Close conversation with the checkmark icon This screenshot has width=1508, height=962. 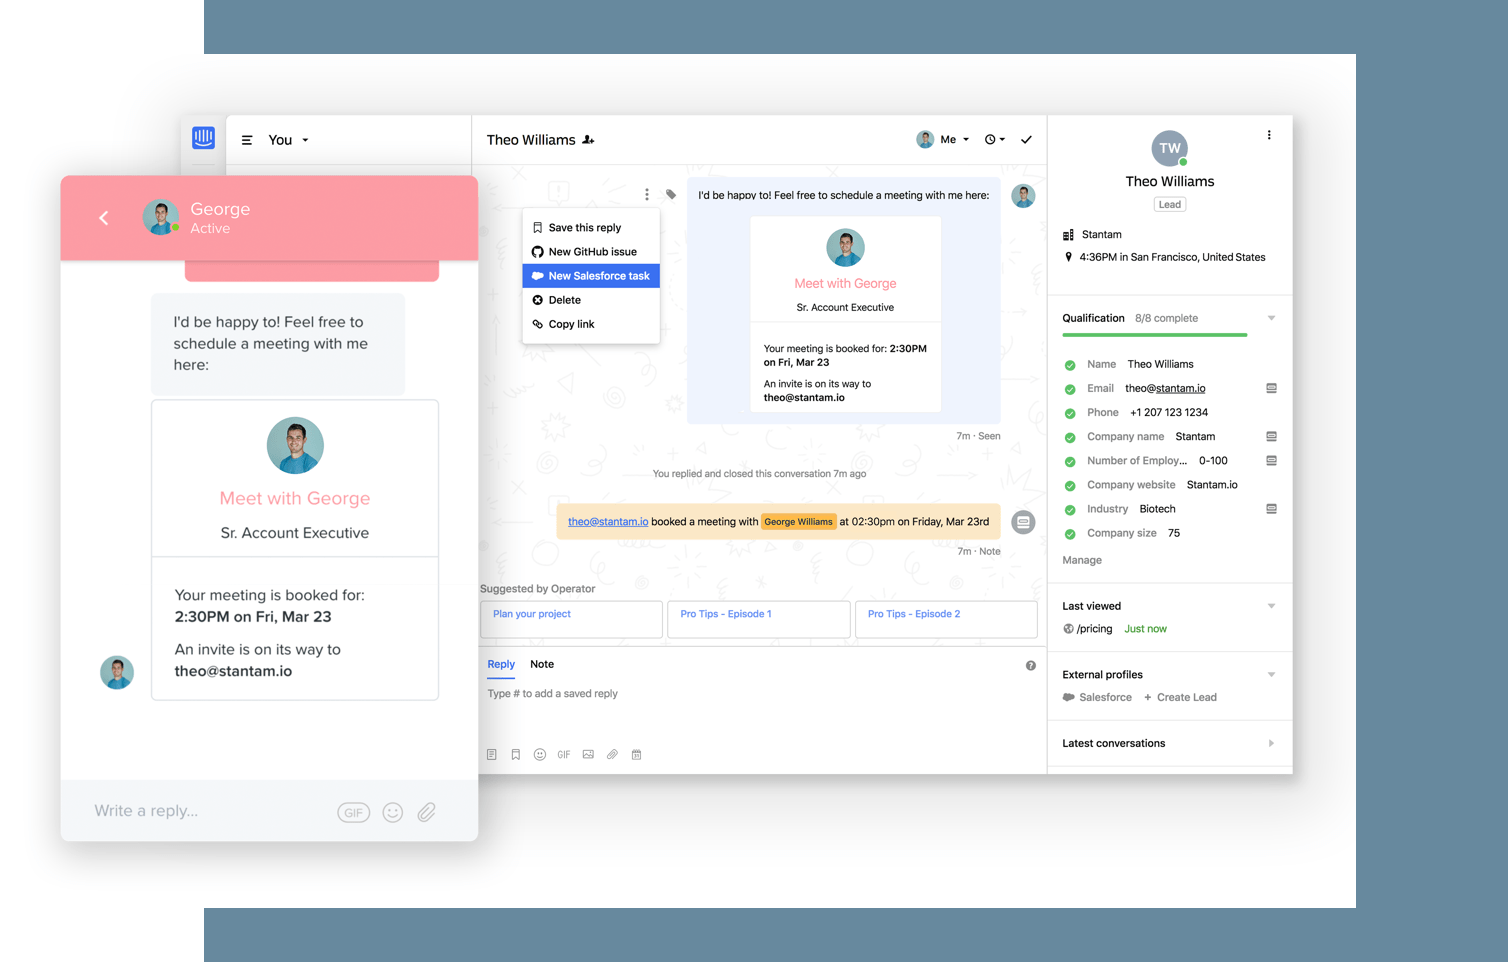pyautogui.click(x=1026, y=140)
